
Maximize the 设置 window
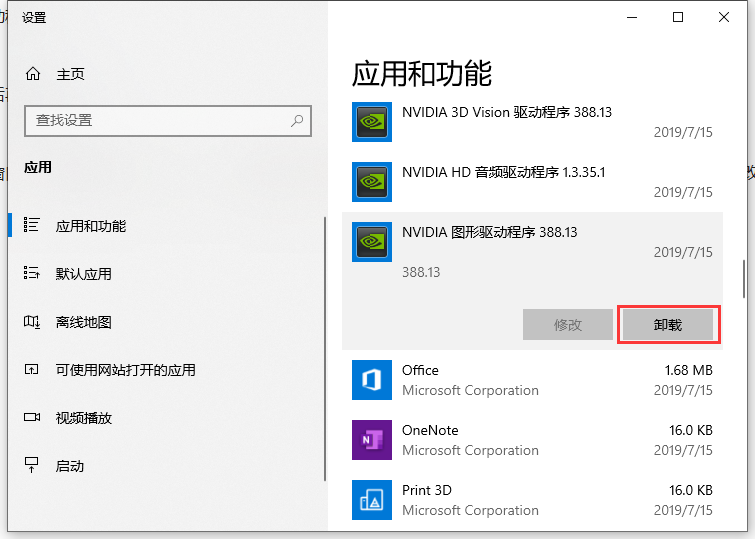pyautogui.click(x=678, y=17)
